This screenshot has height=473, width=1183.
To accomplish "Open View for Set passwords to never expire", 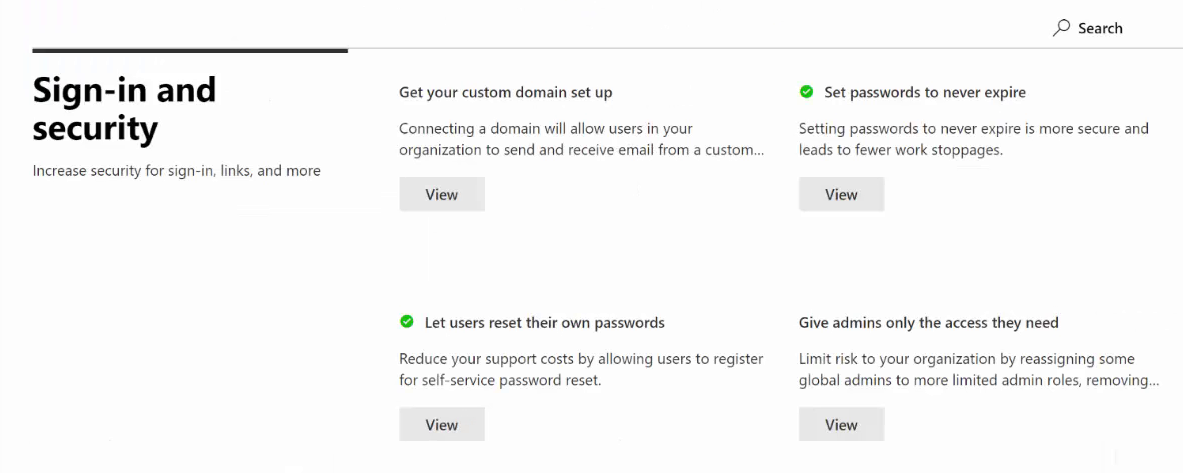I will [x=841, y=195].
